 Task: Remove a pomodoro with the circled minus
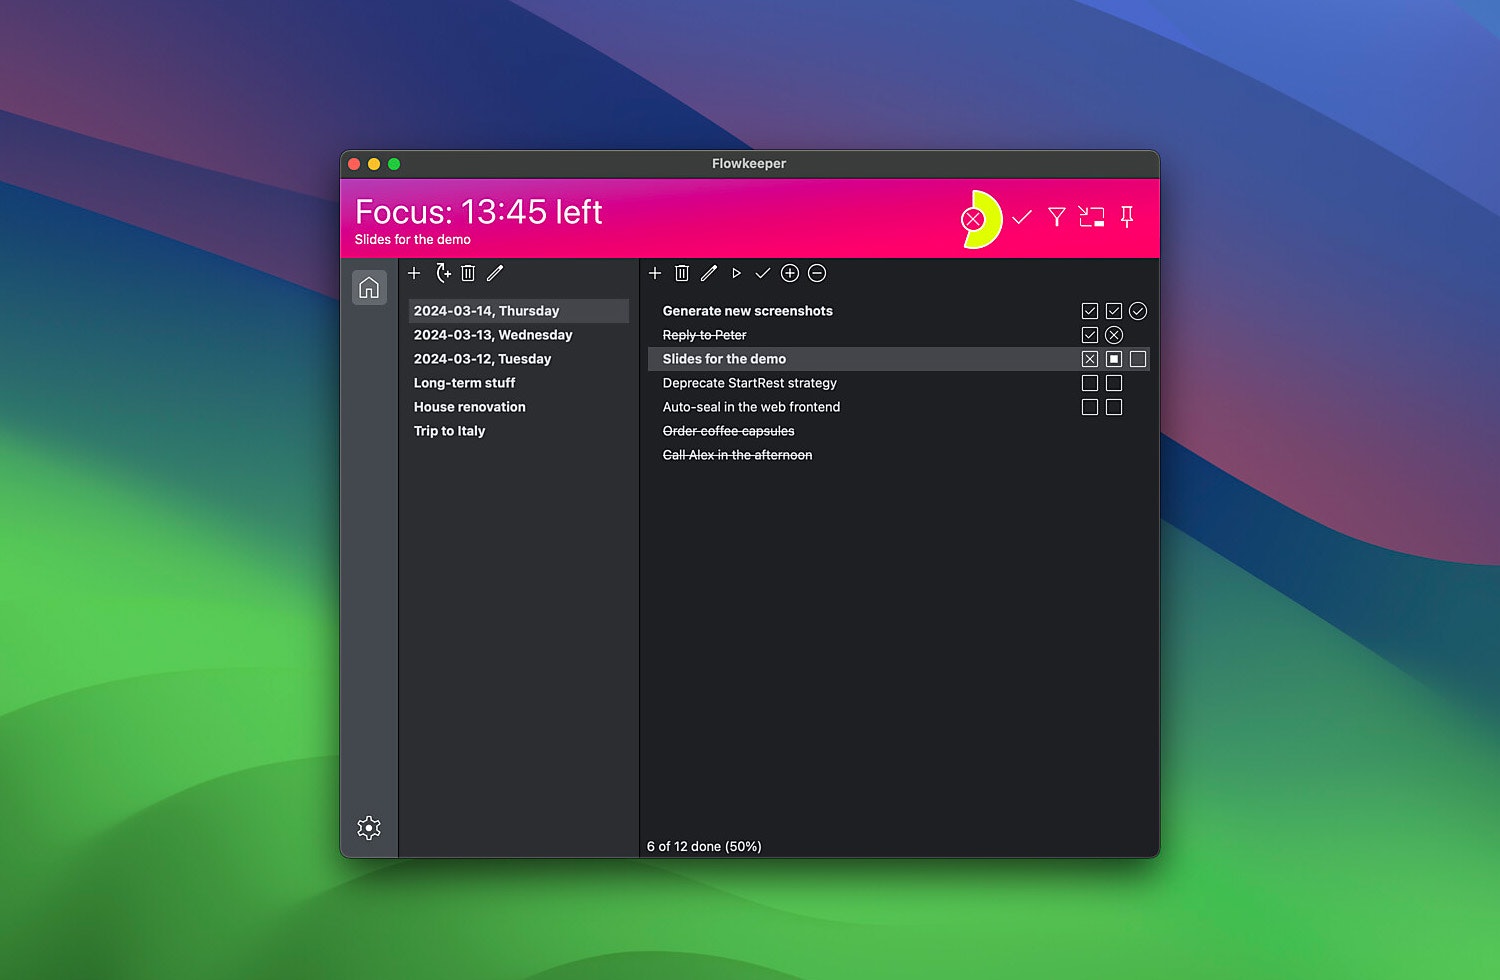pyautogui.click(x=817, y=273)
